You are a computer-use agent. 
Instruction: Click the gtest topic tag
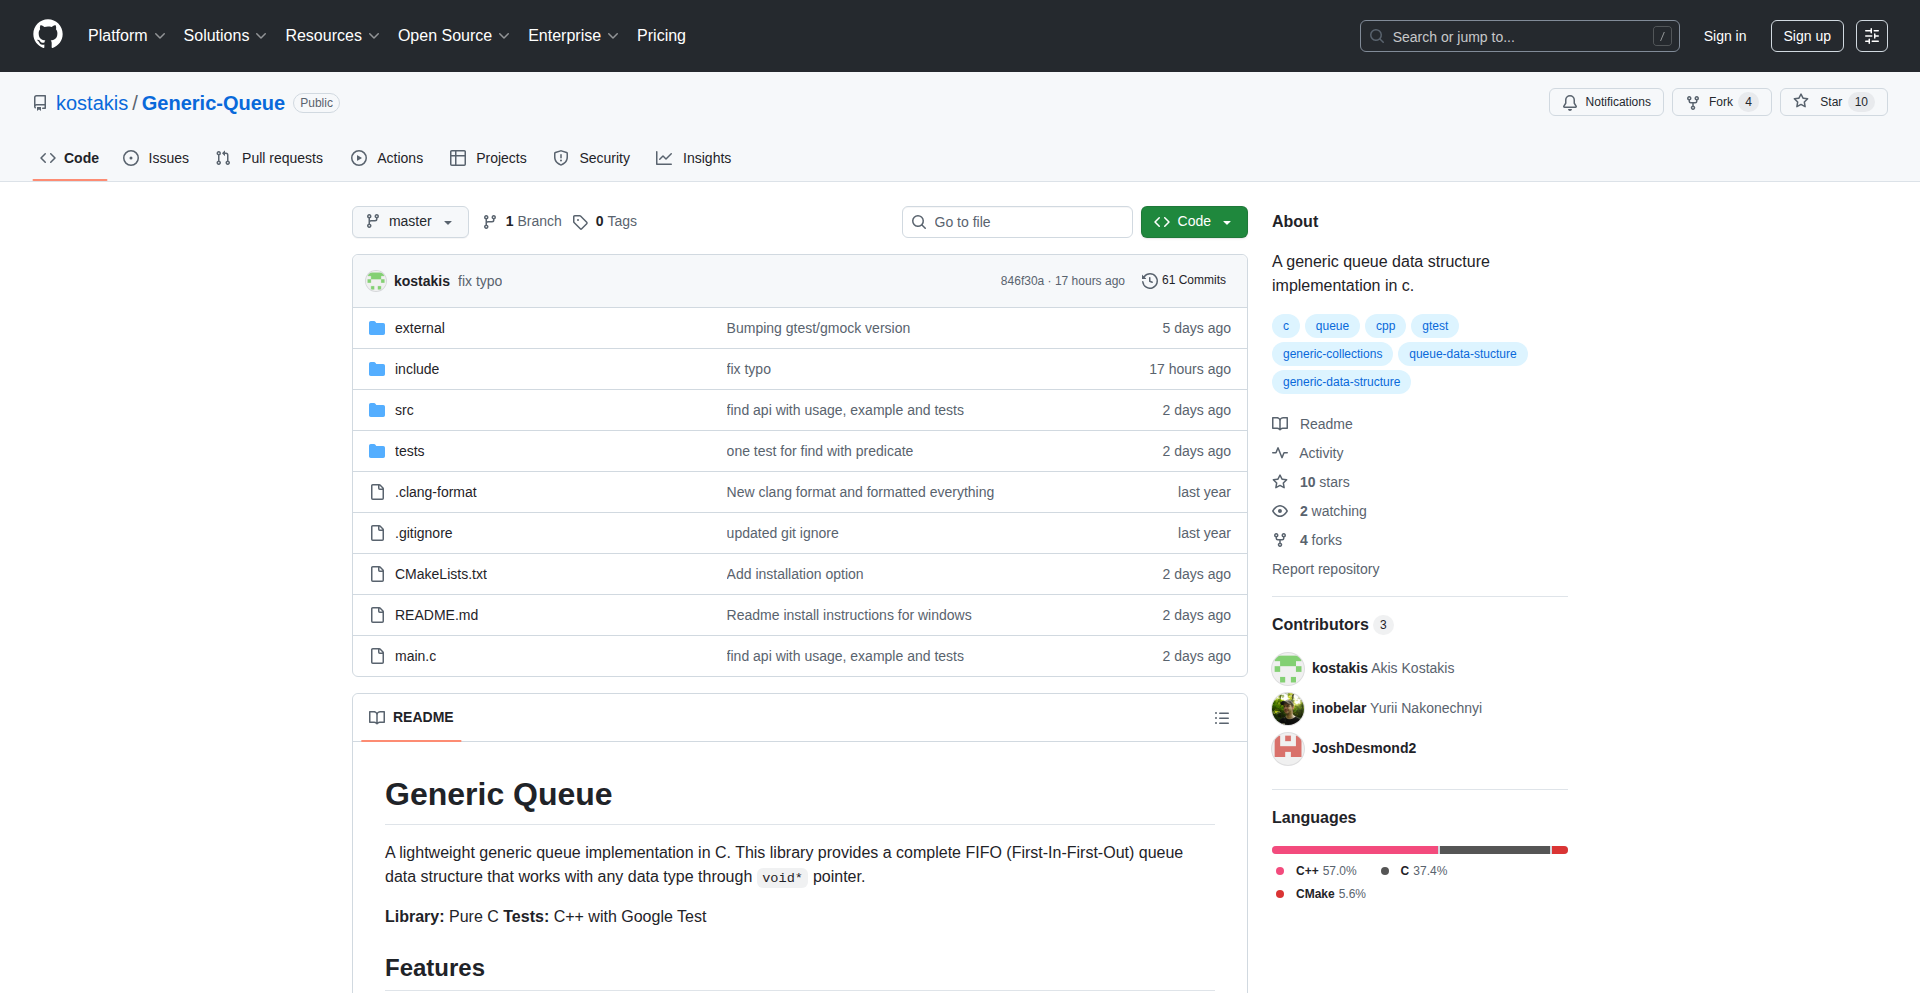point(1435,326)
